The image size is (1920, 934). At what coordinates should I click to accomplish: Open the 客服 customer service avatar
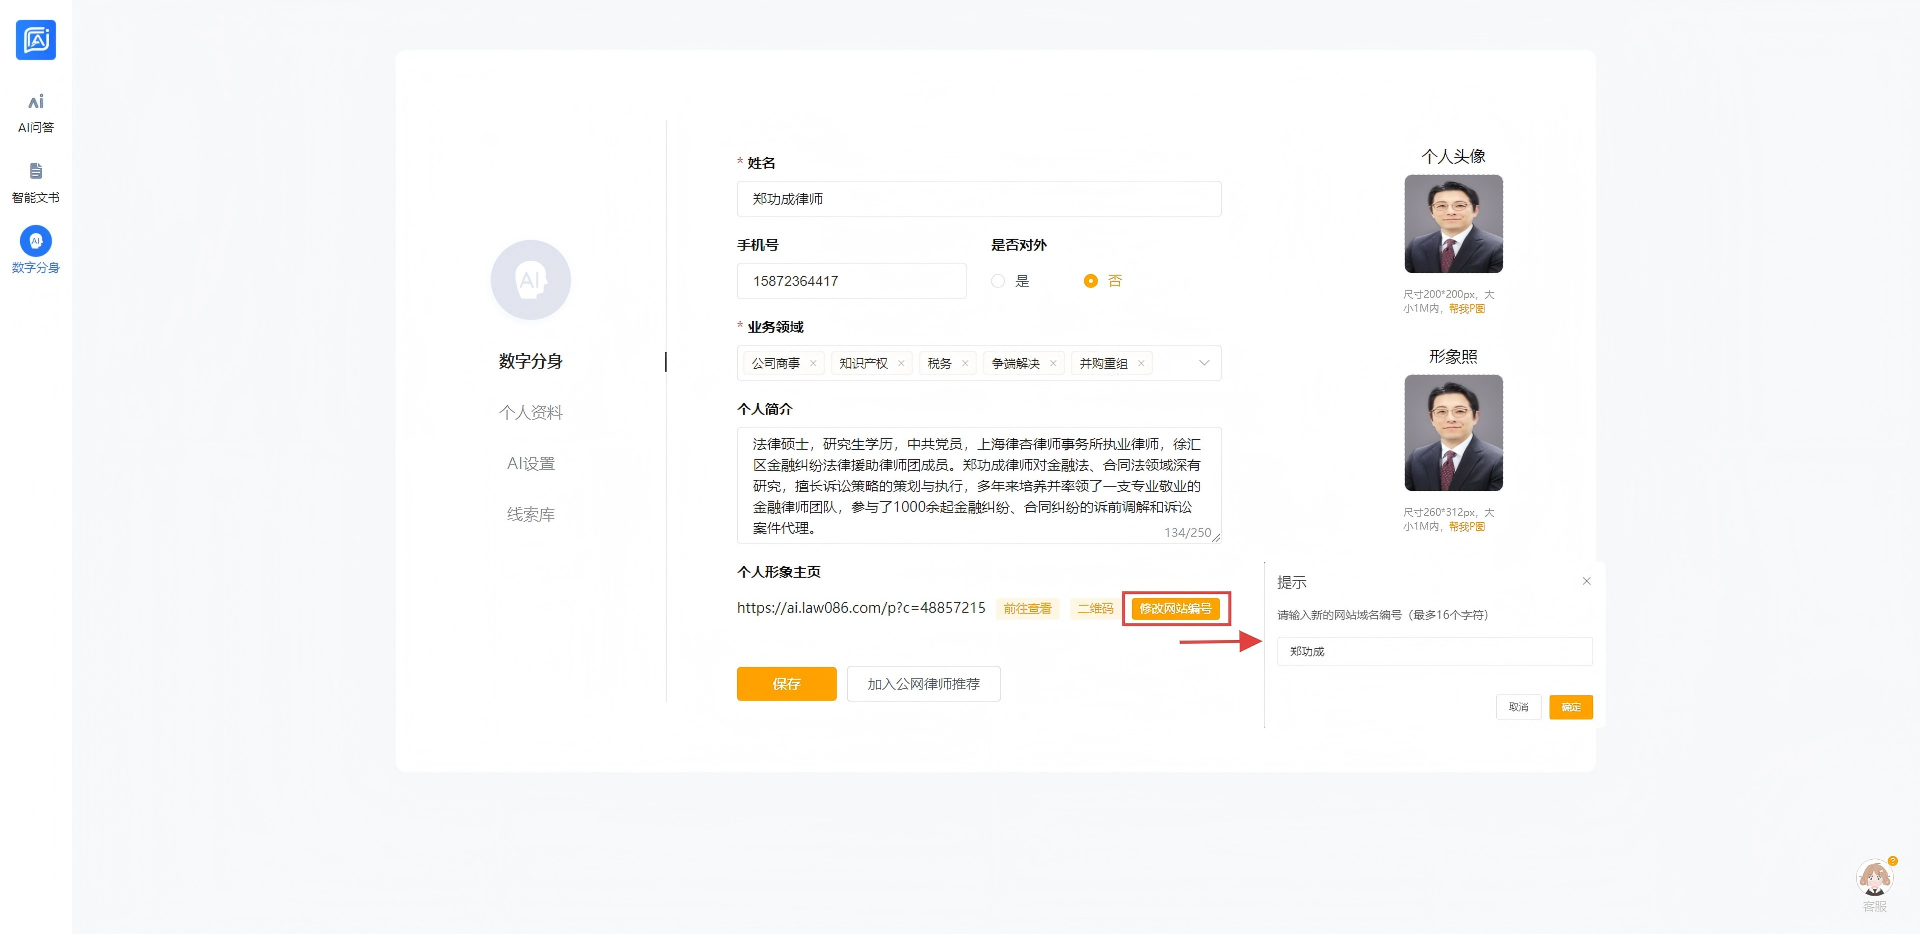(x=1874, y=880)
